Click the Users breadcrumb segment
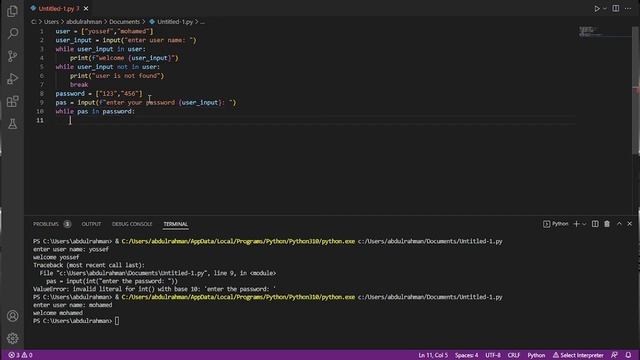 [x=51, y=22]
